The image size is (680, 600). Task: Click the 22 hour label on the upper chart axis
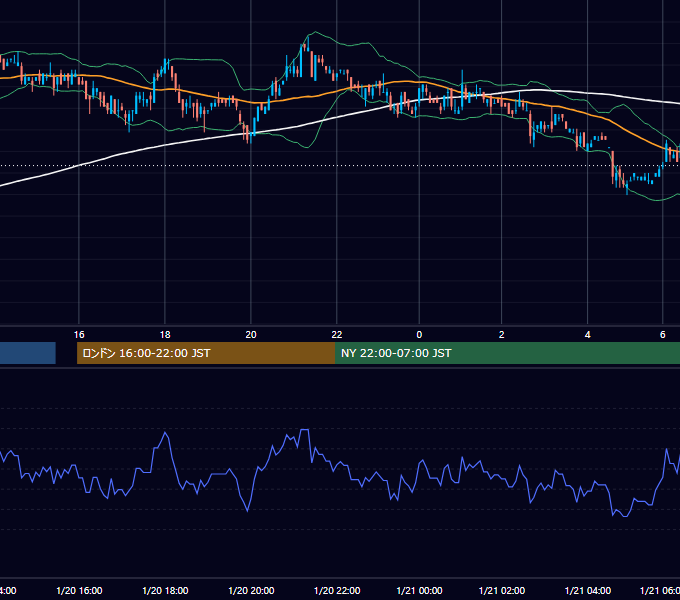pos(337,335)
